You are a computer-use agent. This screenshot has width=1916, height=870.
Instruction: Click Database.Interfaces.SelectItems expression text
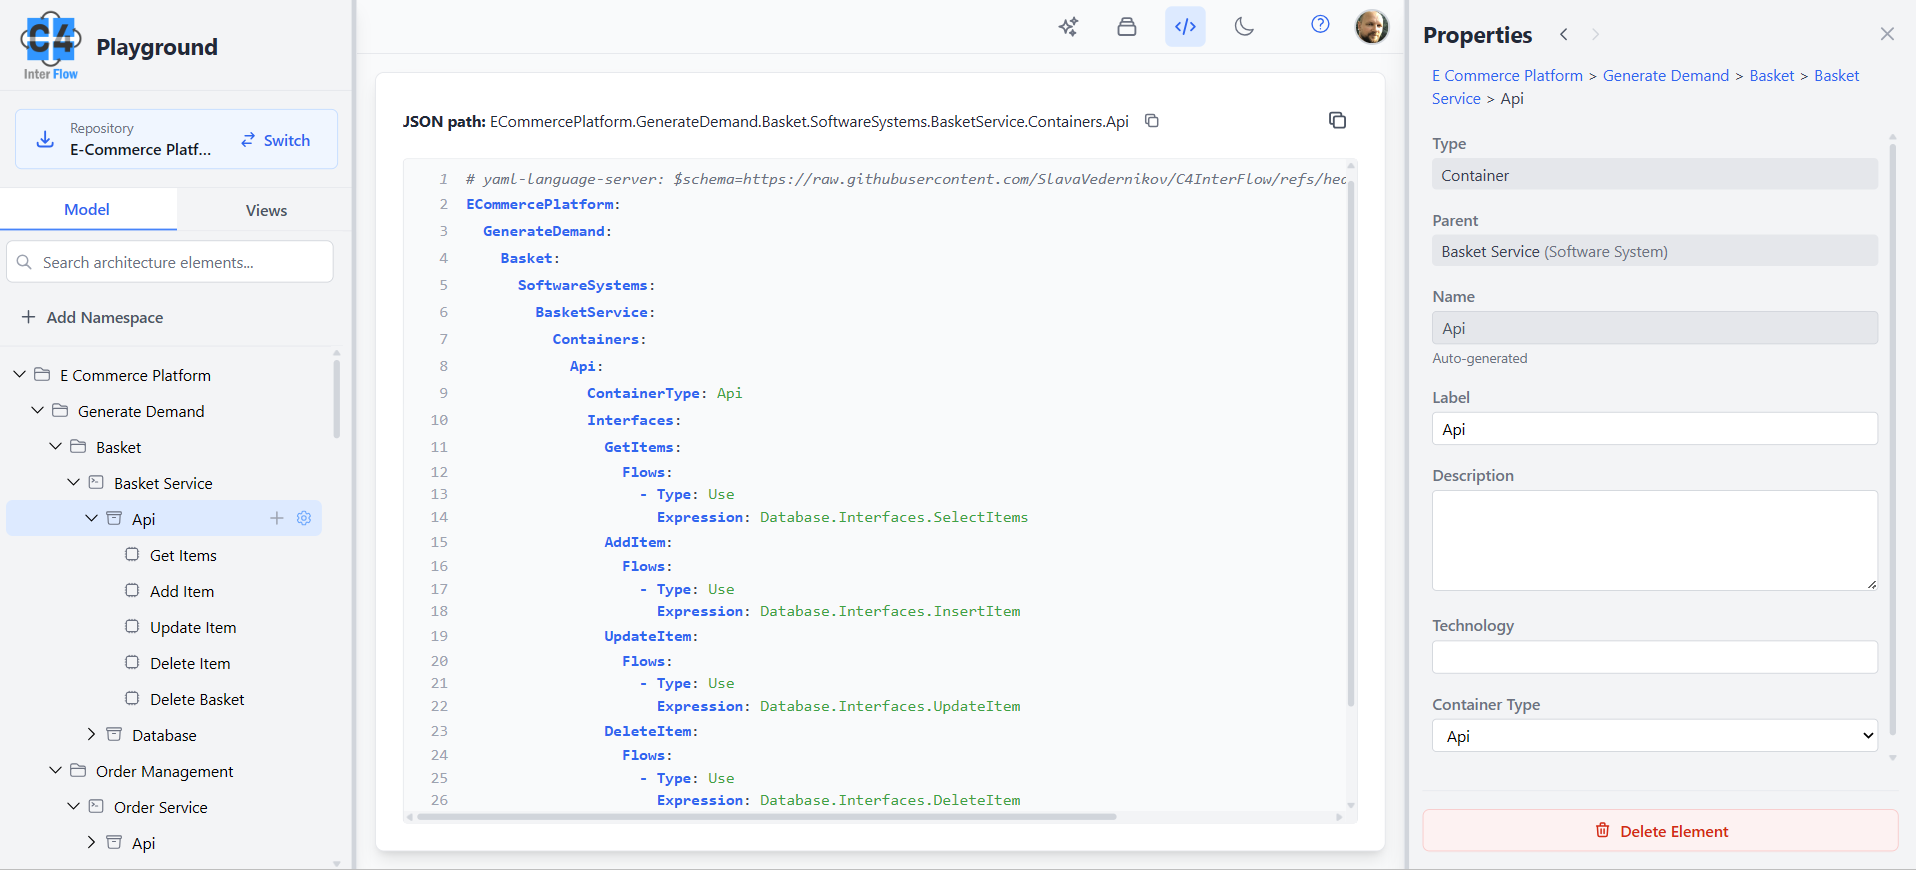894,517
